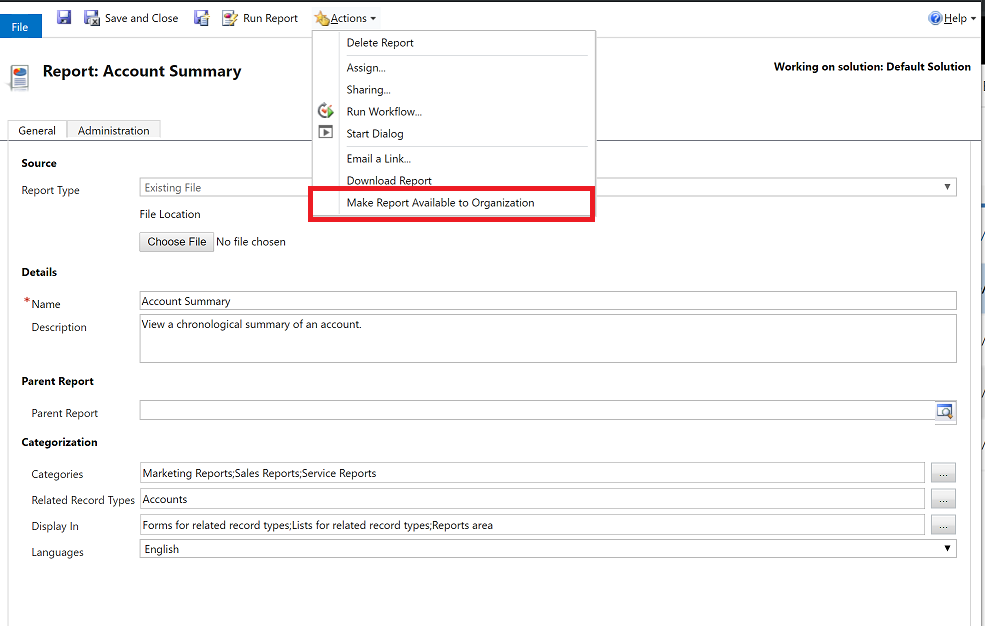Expand the Actions menu arrow
This screenshot has height=626, width=985.
[x=373, y=17]
